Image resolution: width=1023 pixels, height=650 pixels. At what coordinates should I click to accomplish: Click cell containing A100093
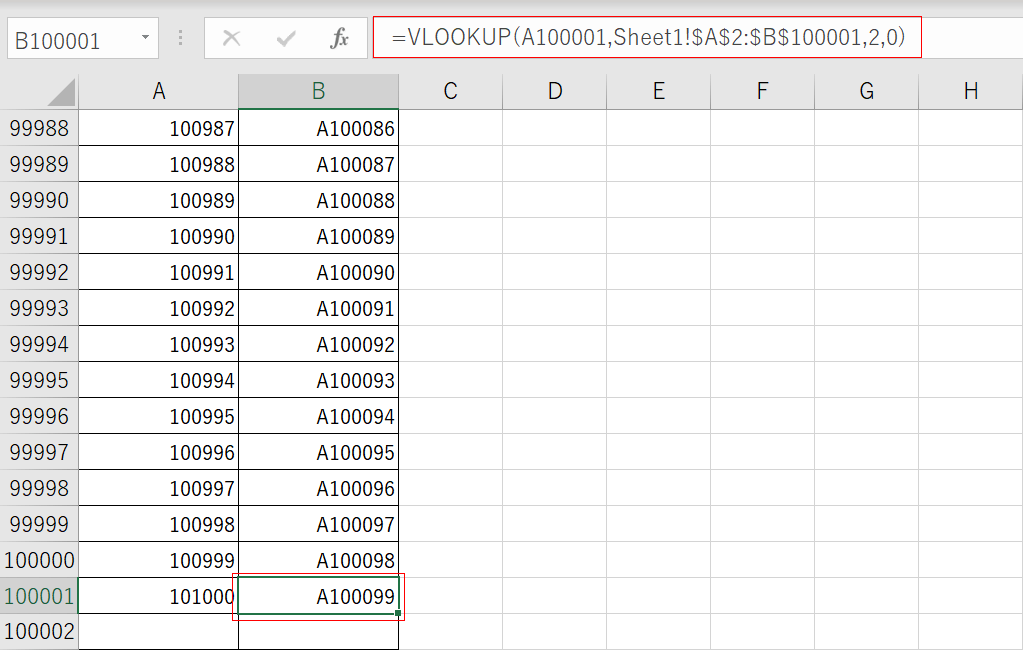tap(318, 380)
